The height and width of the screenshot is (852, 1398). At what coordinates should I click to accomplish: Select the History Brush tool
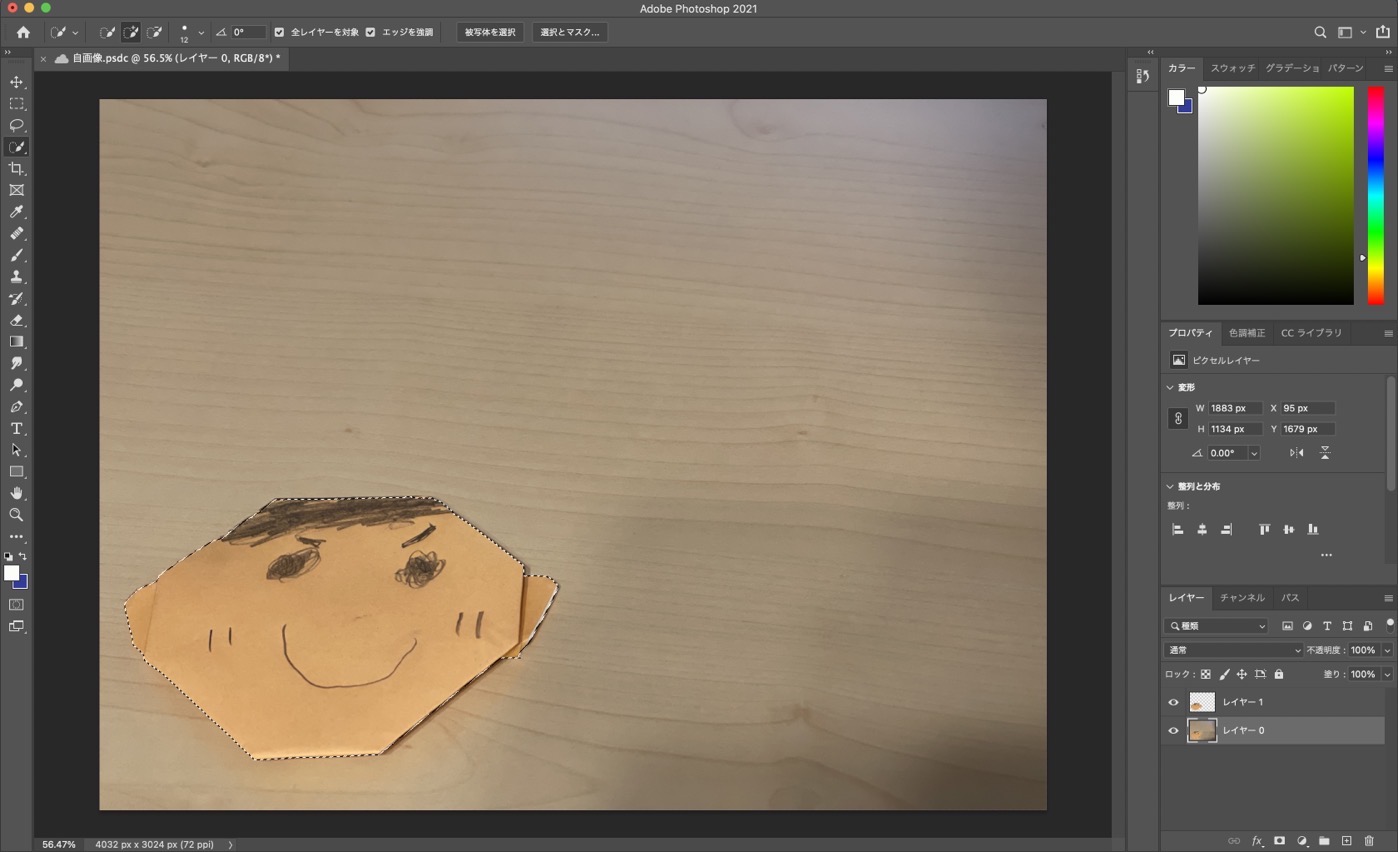click(16, 299)
